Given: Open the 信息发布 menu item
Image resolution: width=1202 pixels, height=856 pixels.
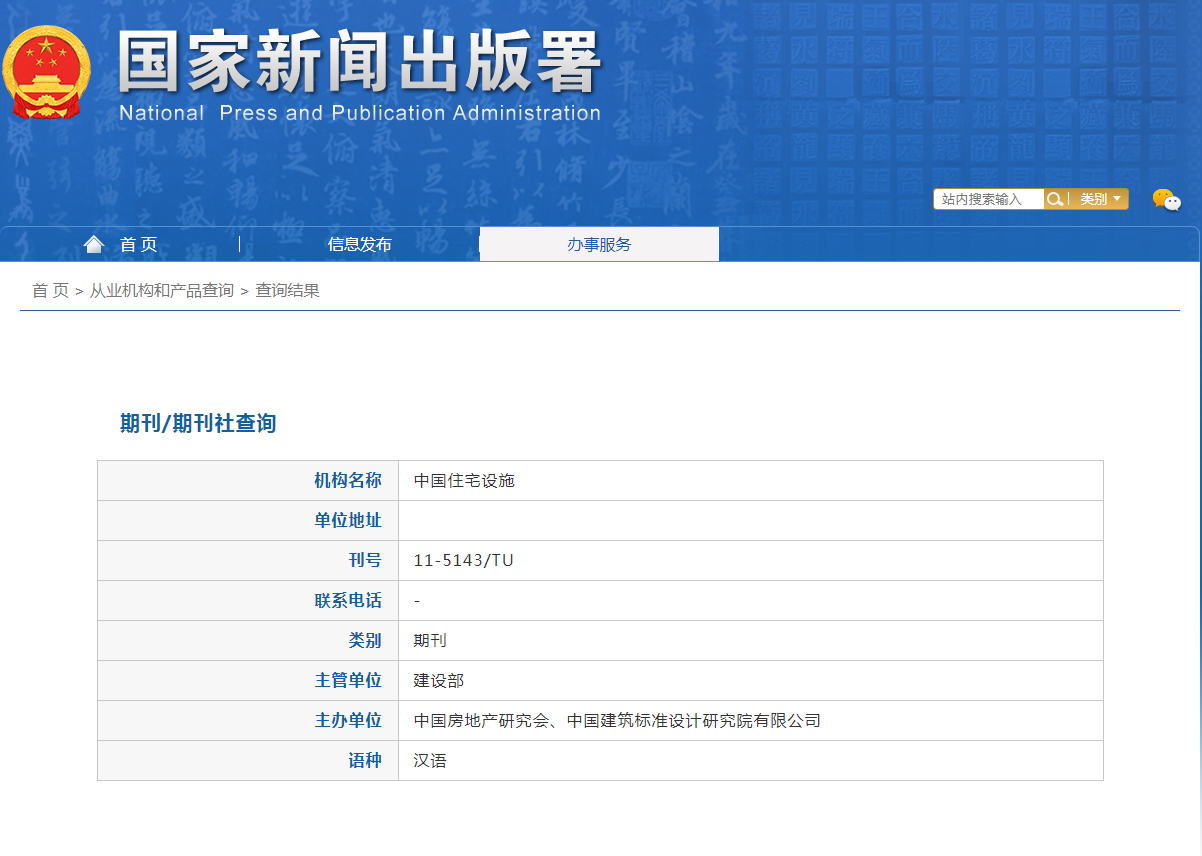Looking at the screenshot, I should 360,245.
